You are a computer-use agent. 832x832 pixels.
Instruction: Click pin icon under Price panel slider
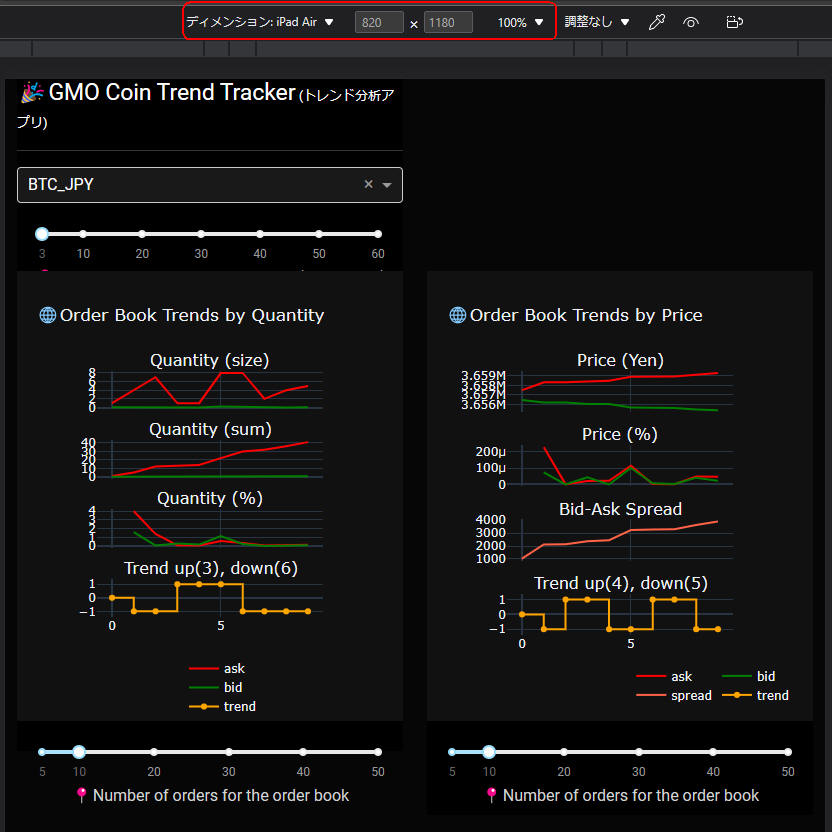coord(491,795)
